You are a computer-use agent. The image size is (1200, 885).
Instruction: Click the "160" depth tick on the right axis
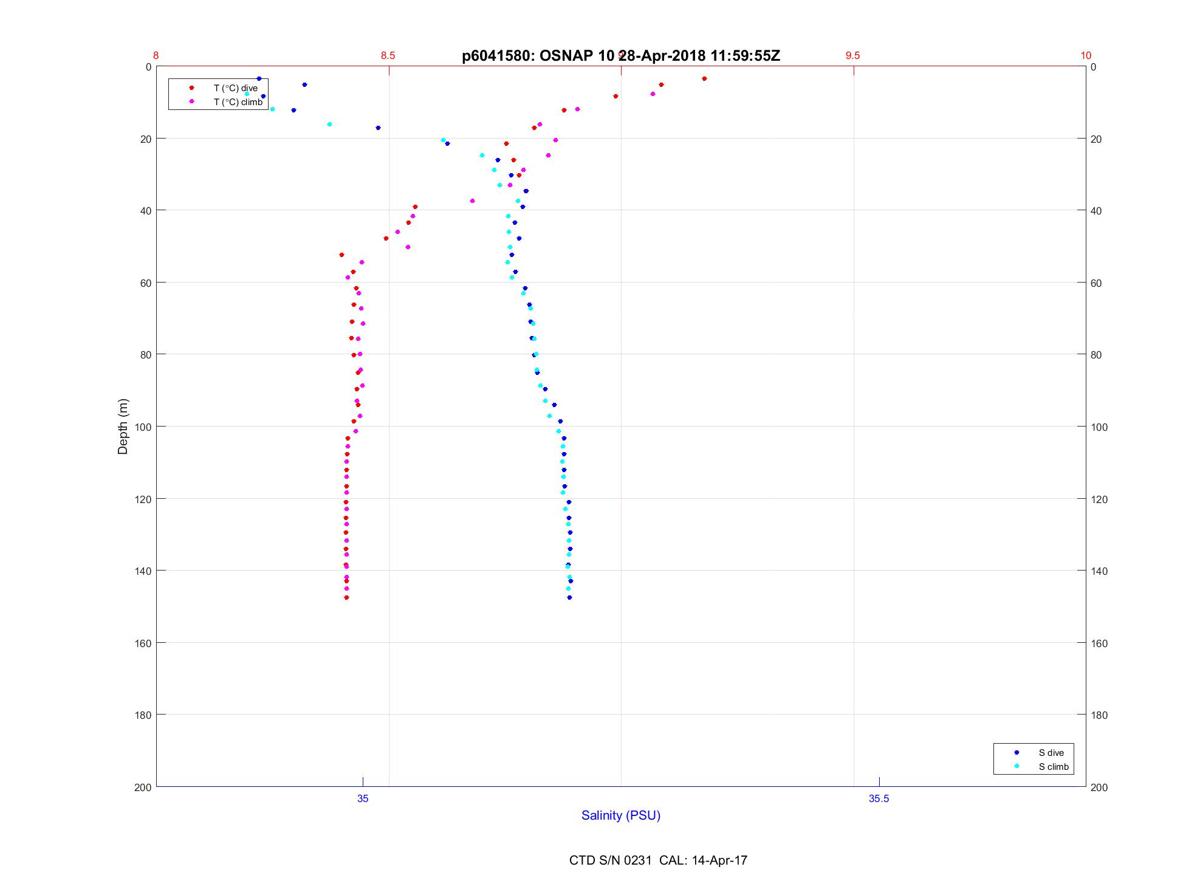1100,643
